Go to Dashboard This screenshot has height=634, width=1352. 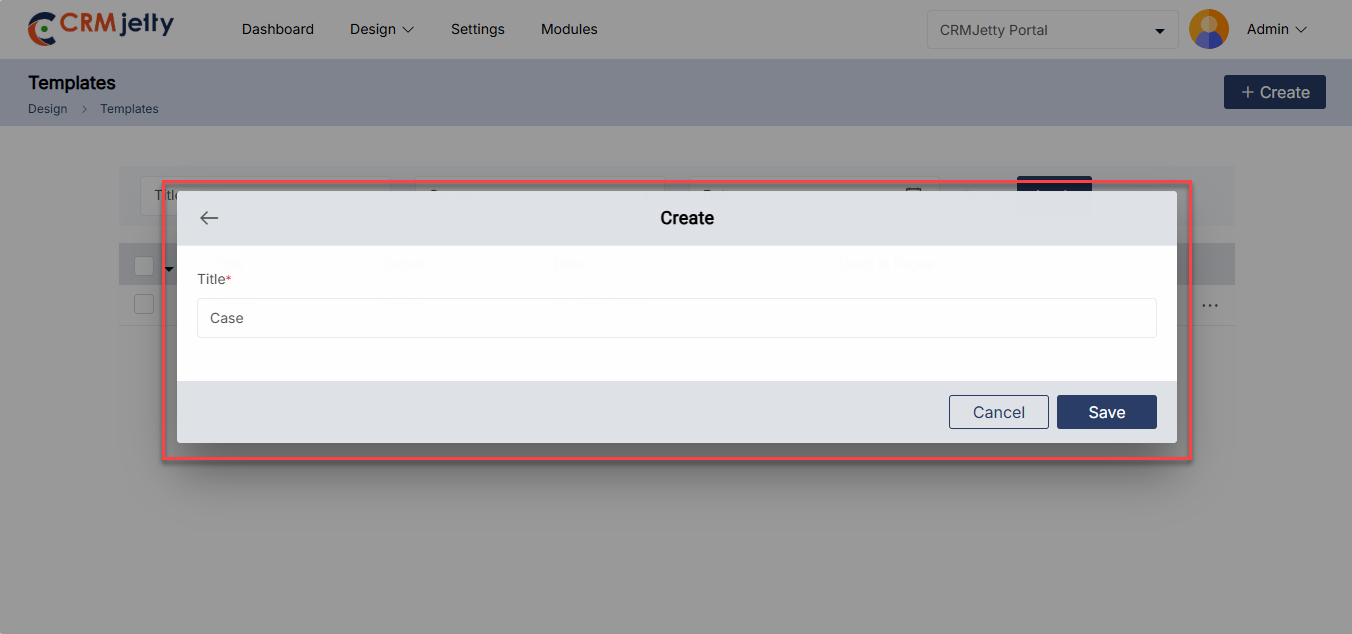pyautogui.click(x=277, y=29)
